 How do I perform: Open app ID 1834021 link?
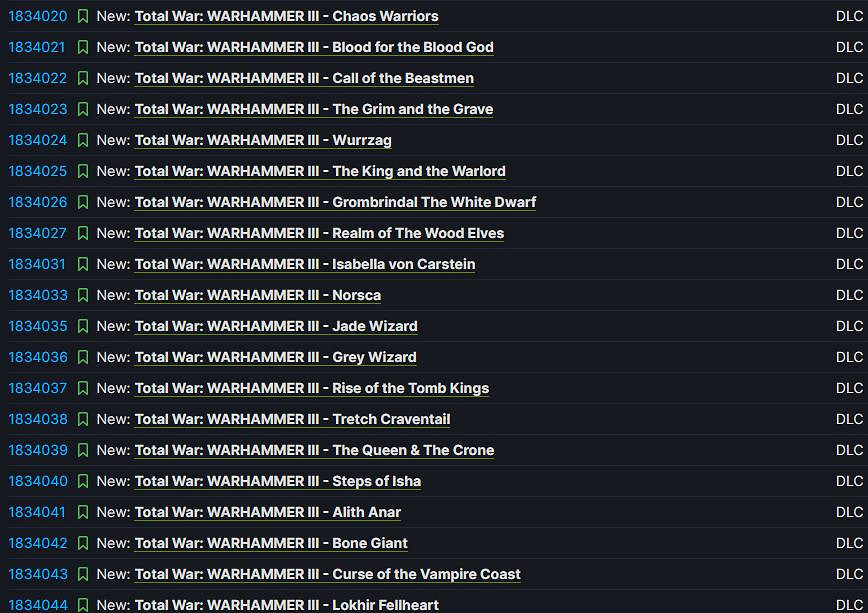coord(37,47)
